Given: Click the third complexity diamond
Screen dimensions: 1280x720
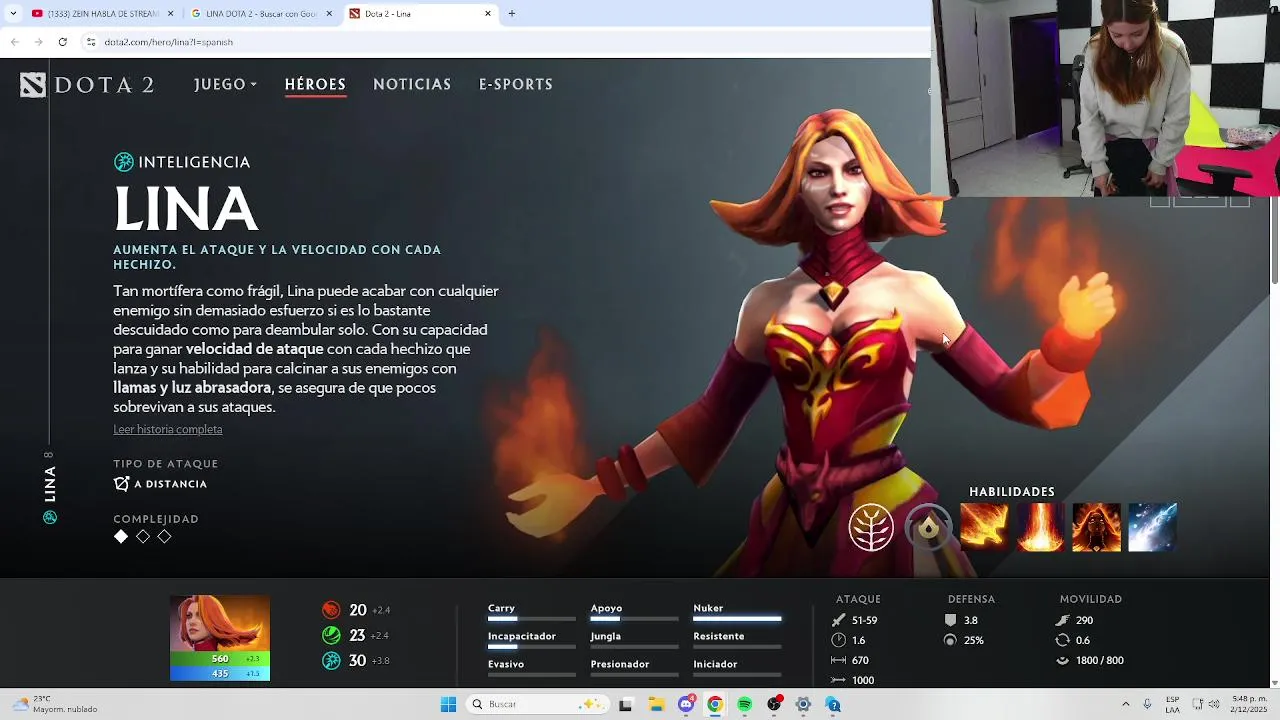Looking at the screenshot, I should click(165, 537).
